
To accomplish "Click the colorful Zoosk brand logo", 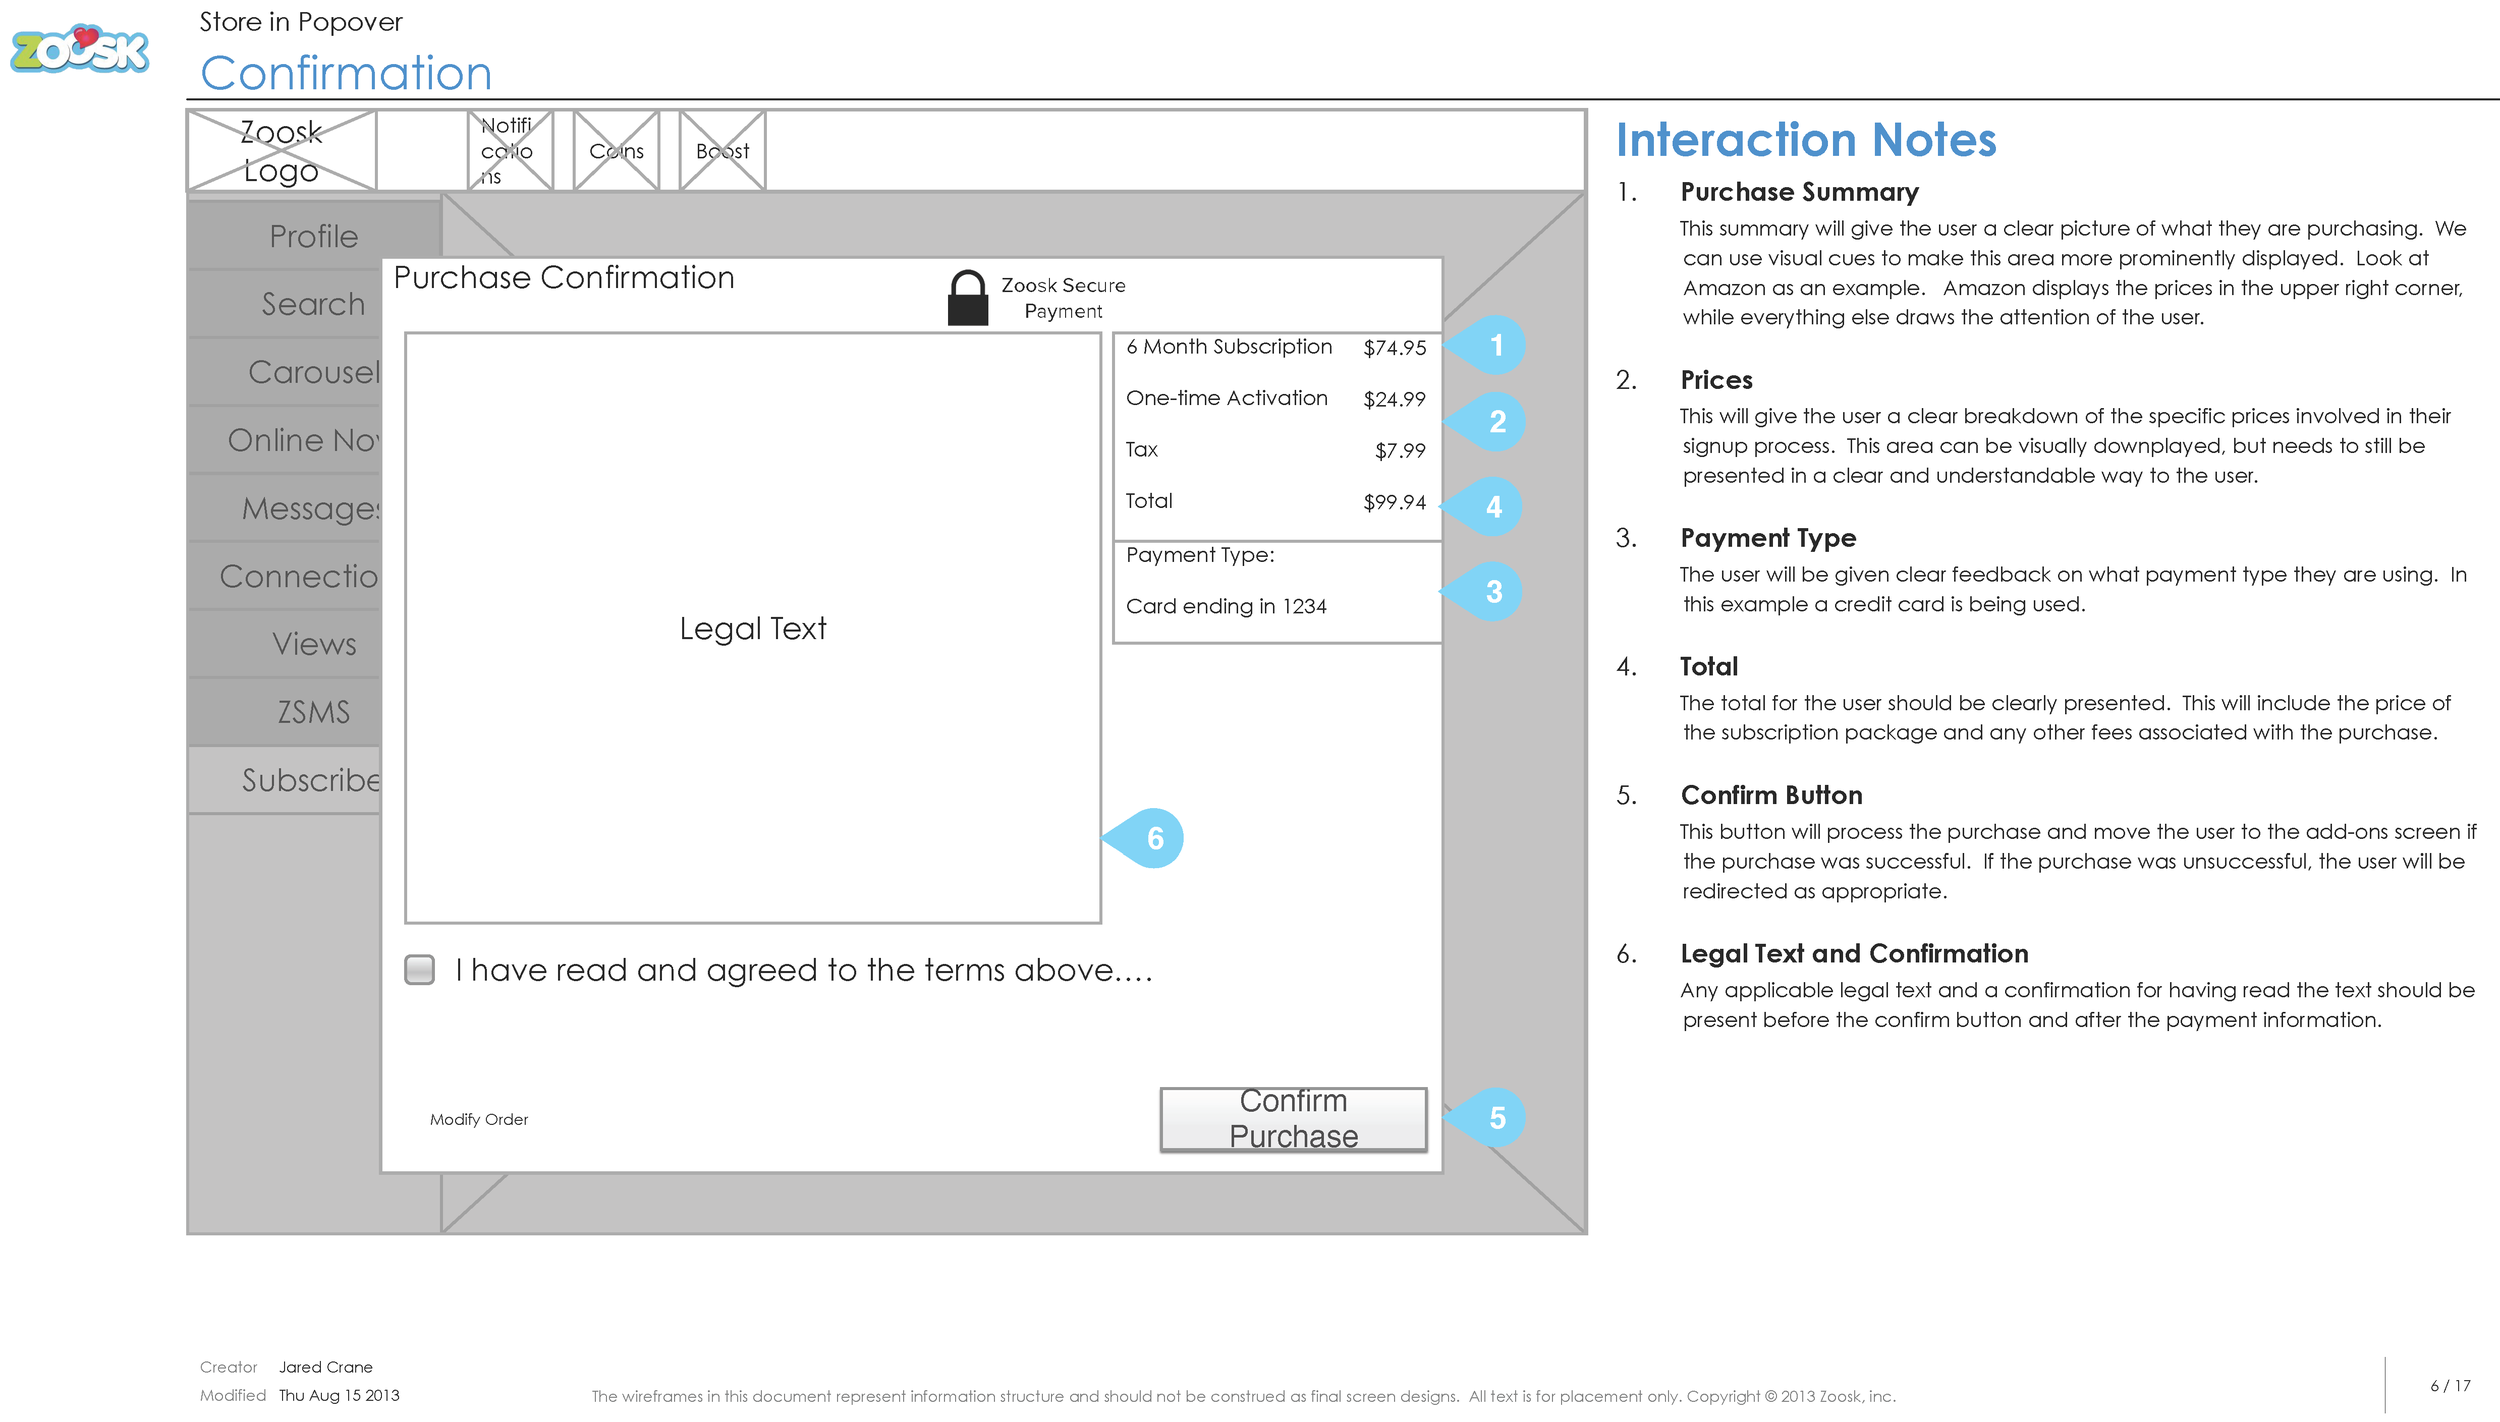I will [x=80, y=50].
